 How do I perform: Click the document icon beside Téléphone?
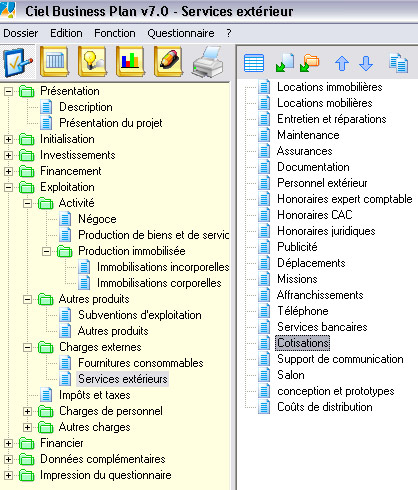coord(264,311)
